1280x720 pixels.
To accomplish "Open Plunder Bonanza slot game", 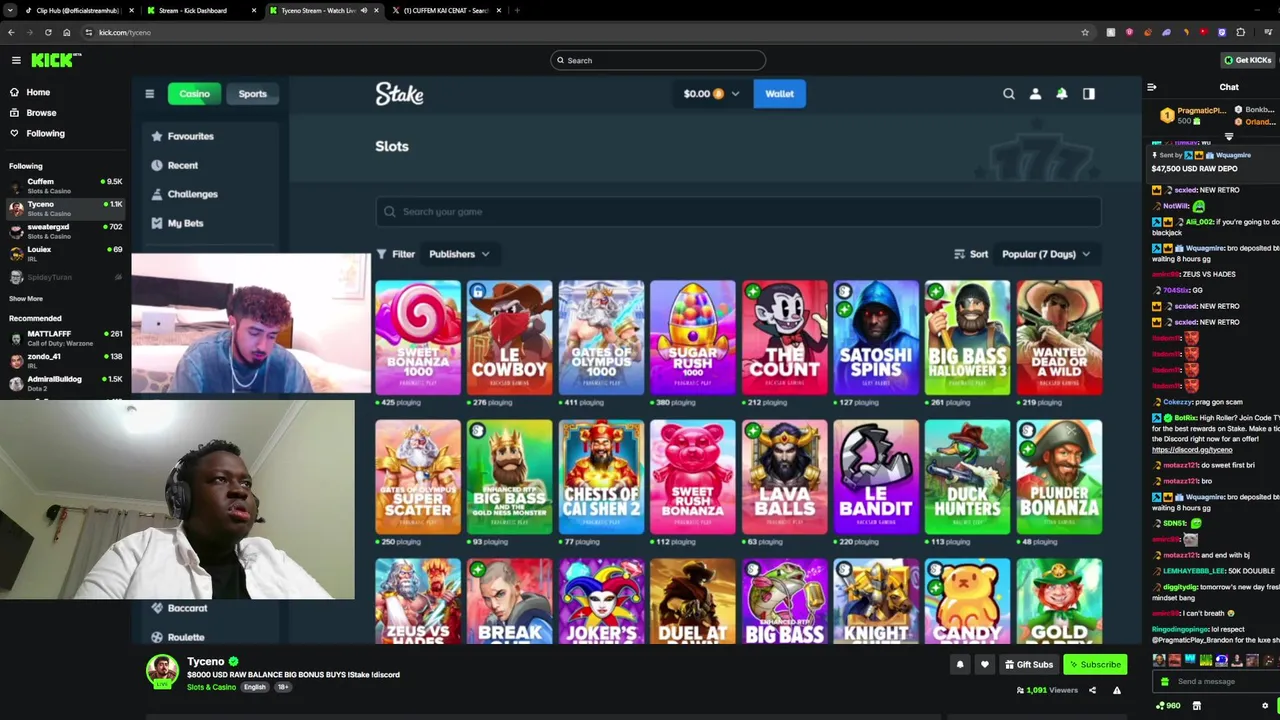I will [1059, 477].
